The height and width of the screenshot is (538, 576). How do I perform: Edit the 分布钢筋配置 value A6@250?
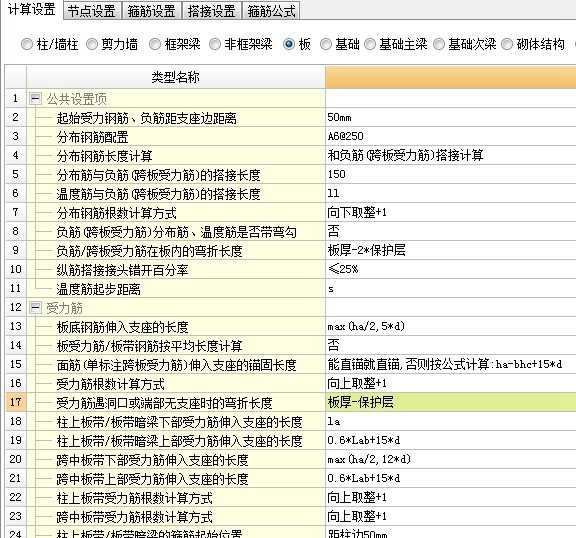click(x=450, y=137)
